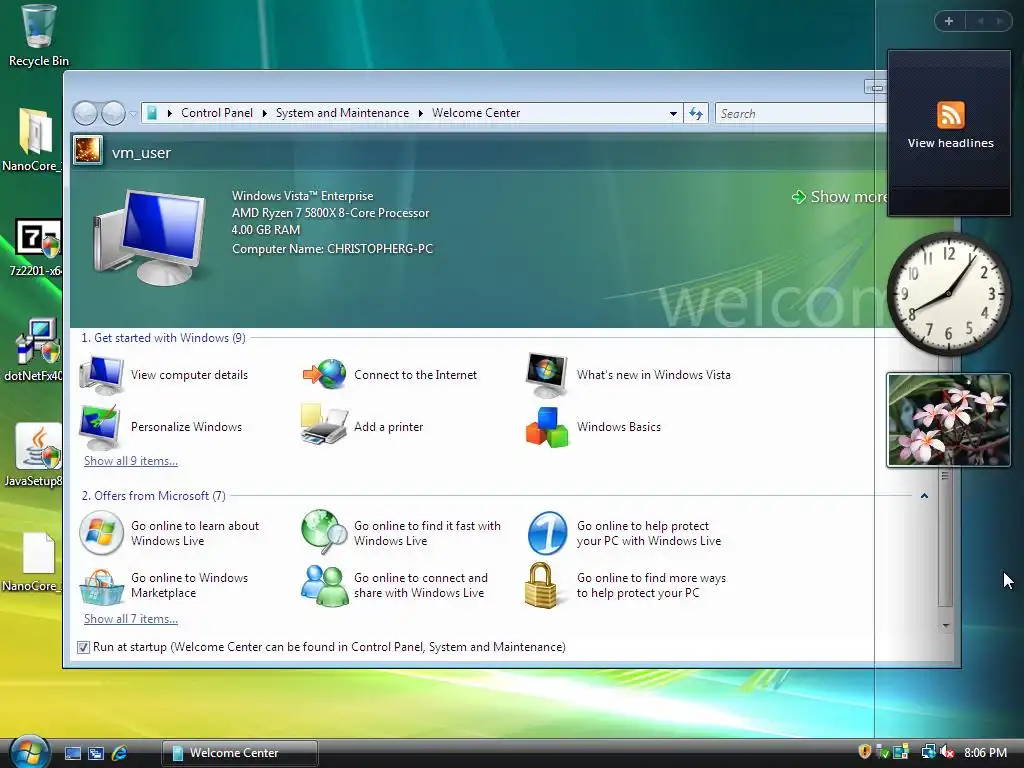
Task: Click the 8:06 PM taskbar clock
Action: point(985,752)
